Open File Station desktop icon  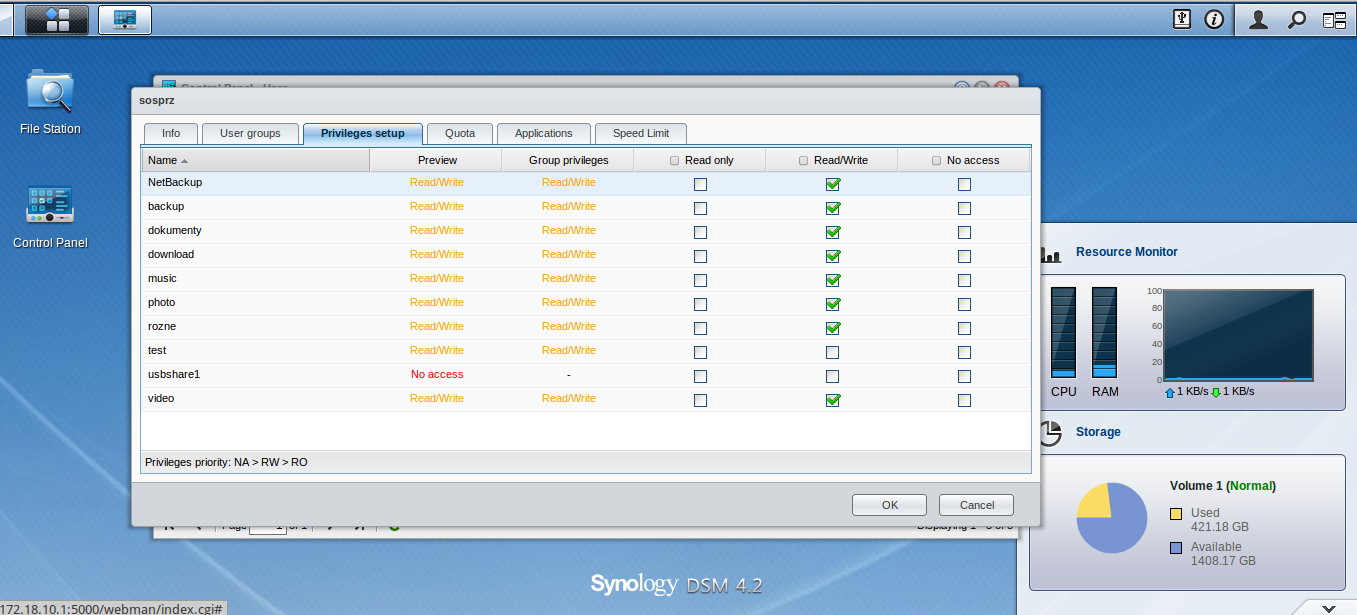(50, 102)
